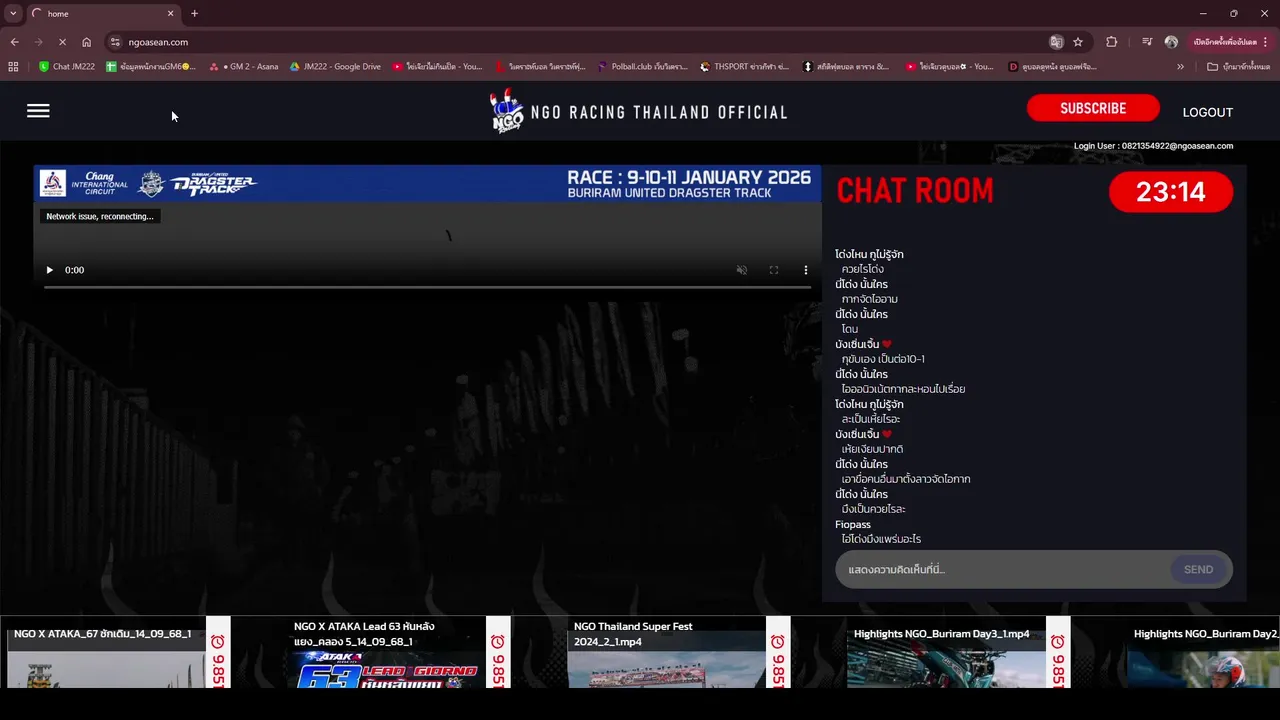Click the Dragster Track race banner
1280x720 pixels.
coord(427,184)
